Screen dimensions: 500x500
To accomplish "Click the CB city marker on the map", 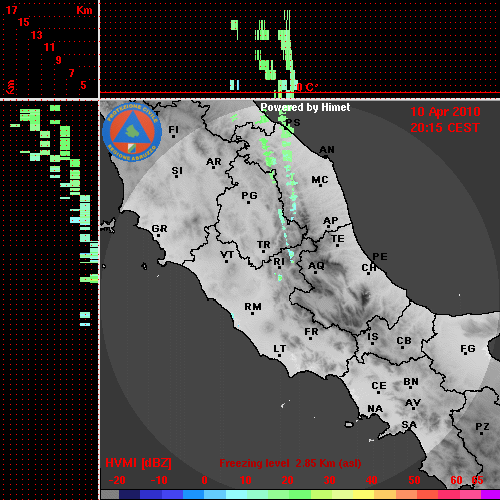I will (403, 348).
